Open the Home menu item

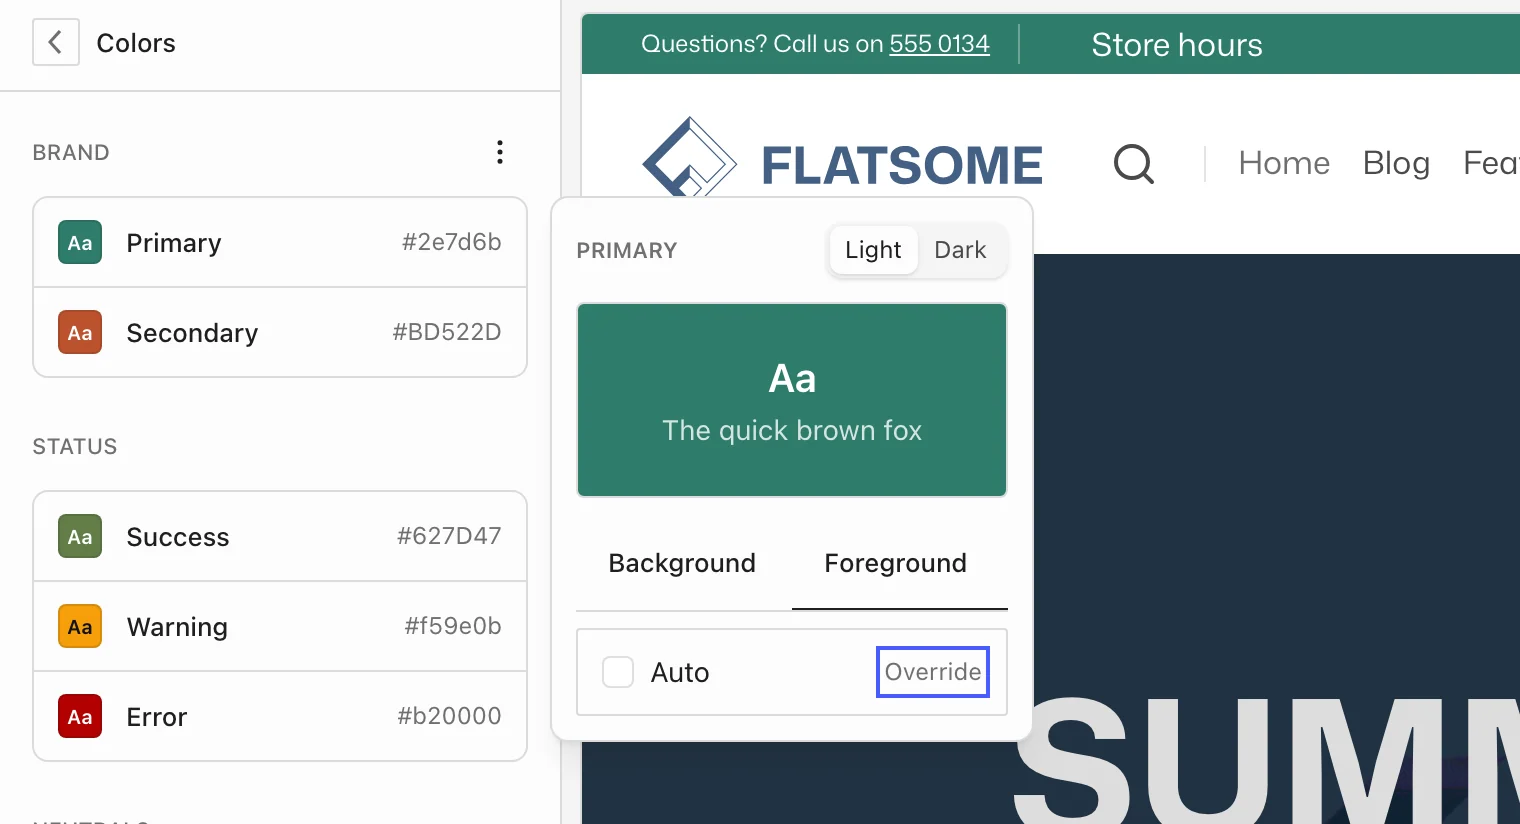pyautogui.click(x=1284, y=163)
